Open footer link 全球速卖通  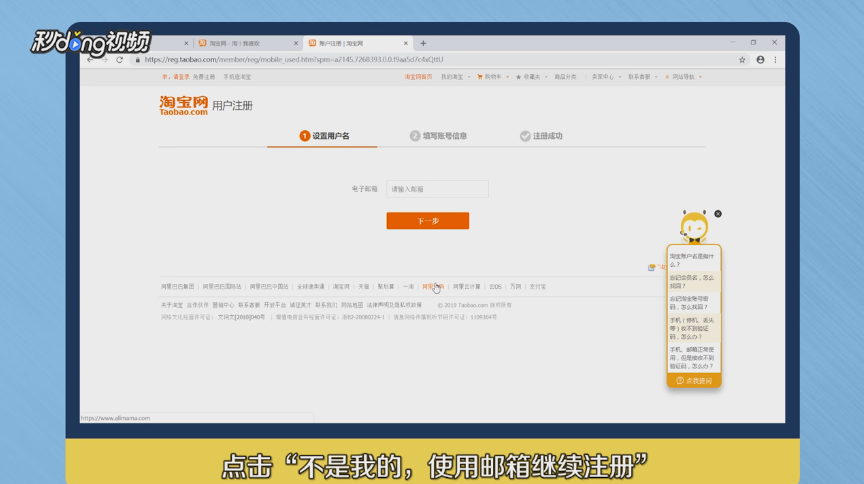311,287
